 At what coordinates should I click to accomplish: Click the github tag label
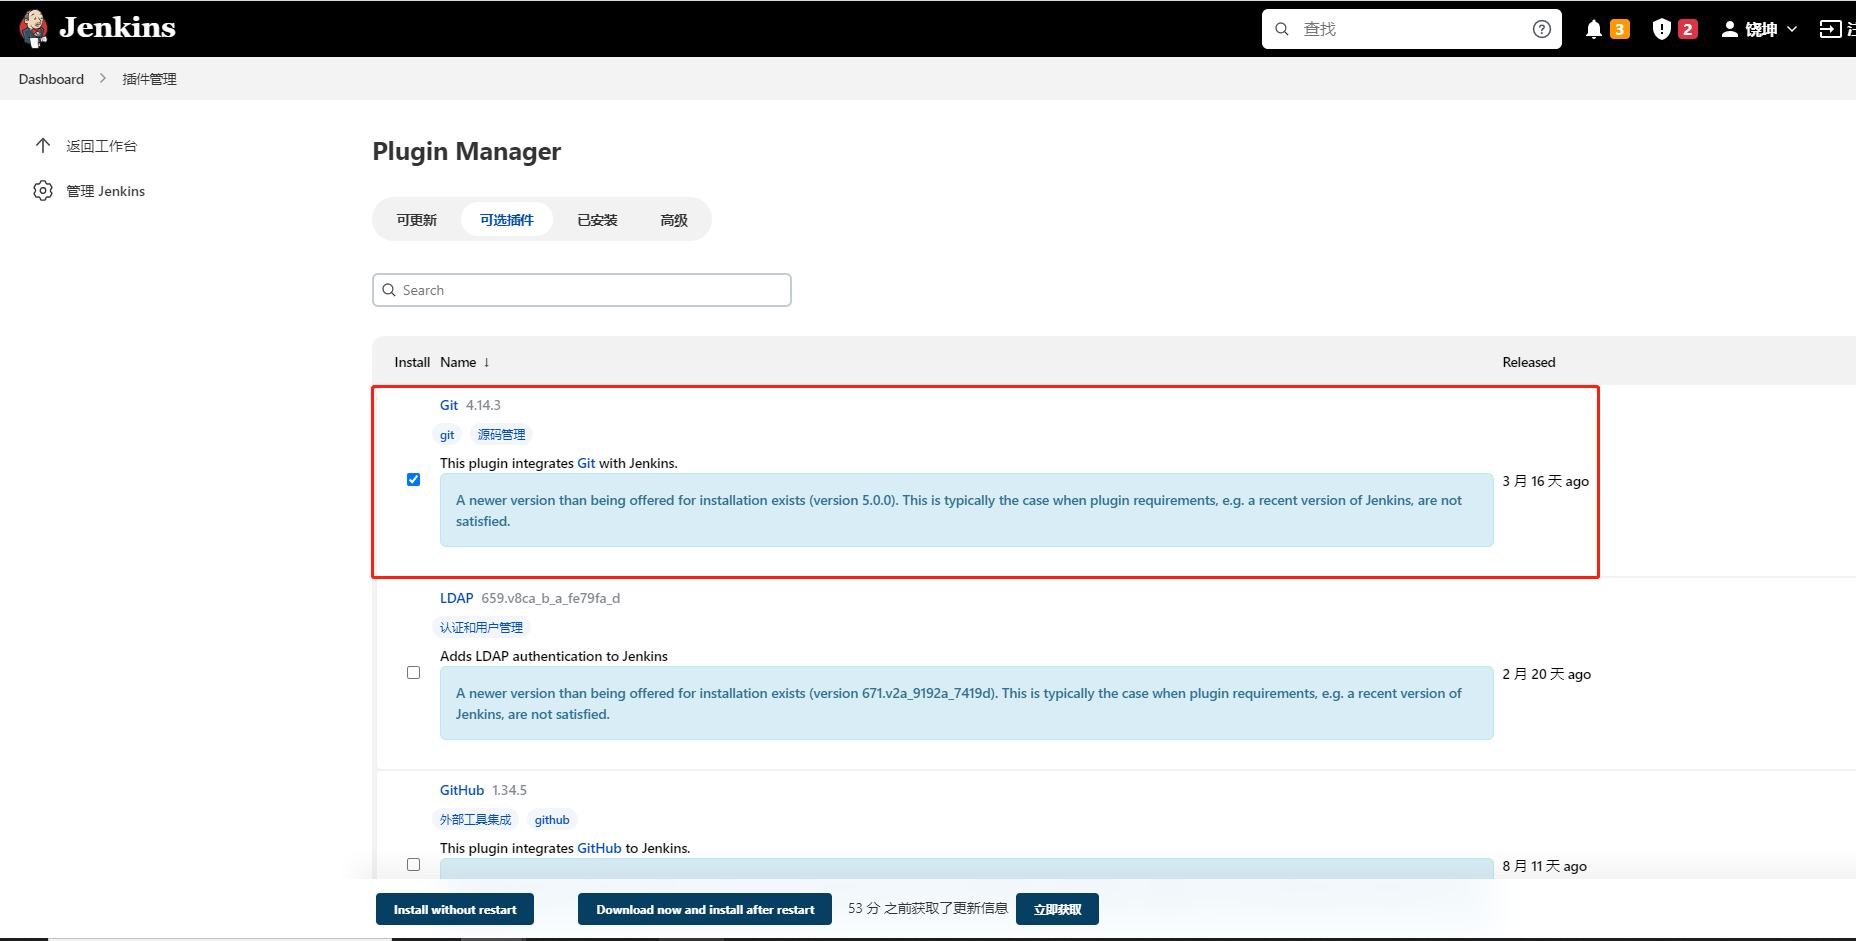coord(552,820)
